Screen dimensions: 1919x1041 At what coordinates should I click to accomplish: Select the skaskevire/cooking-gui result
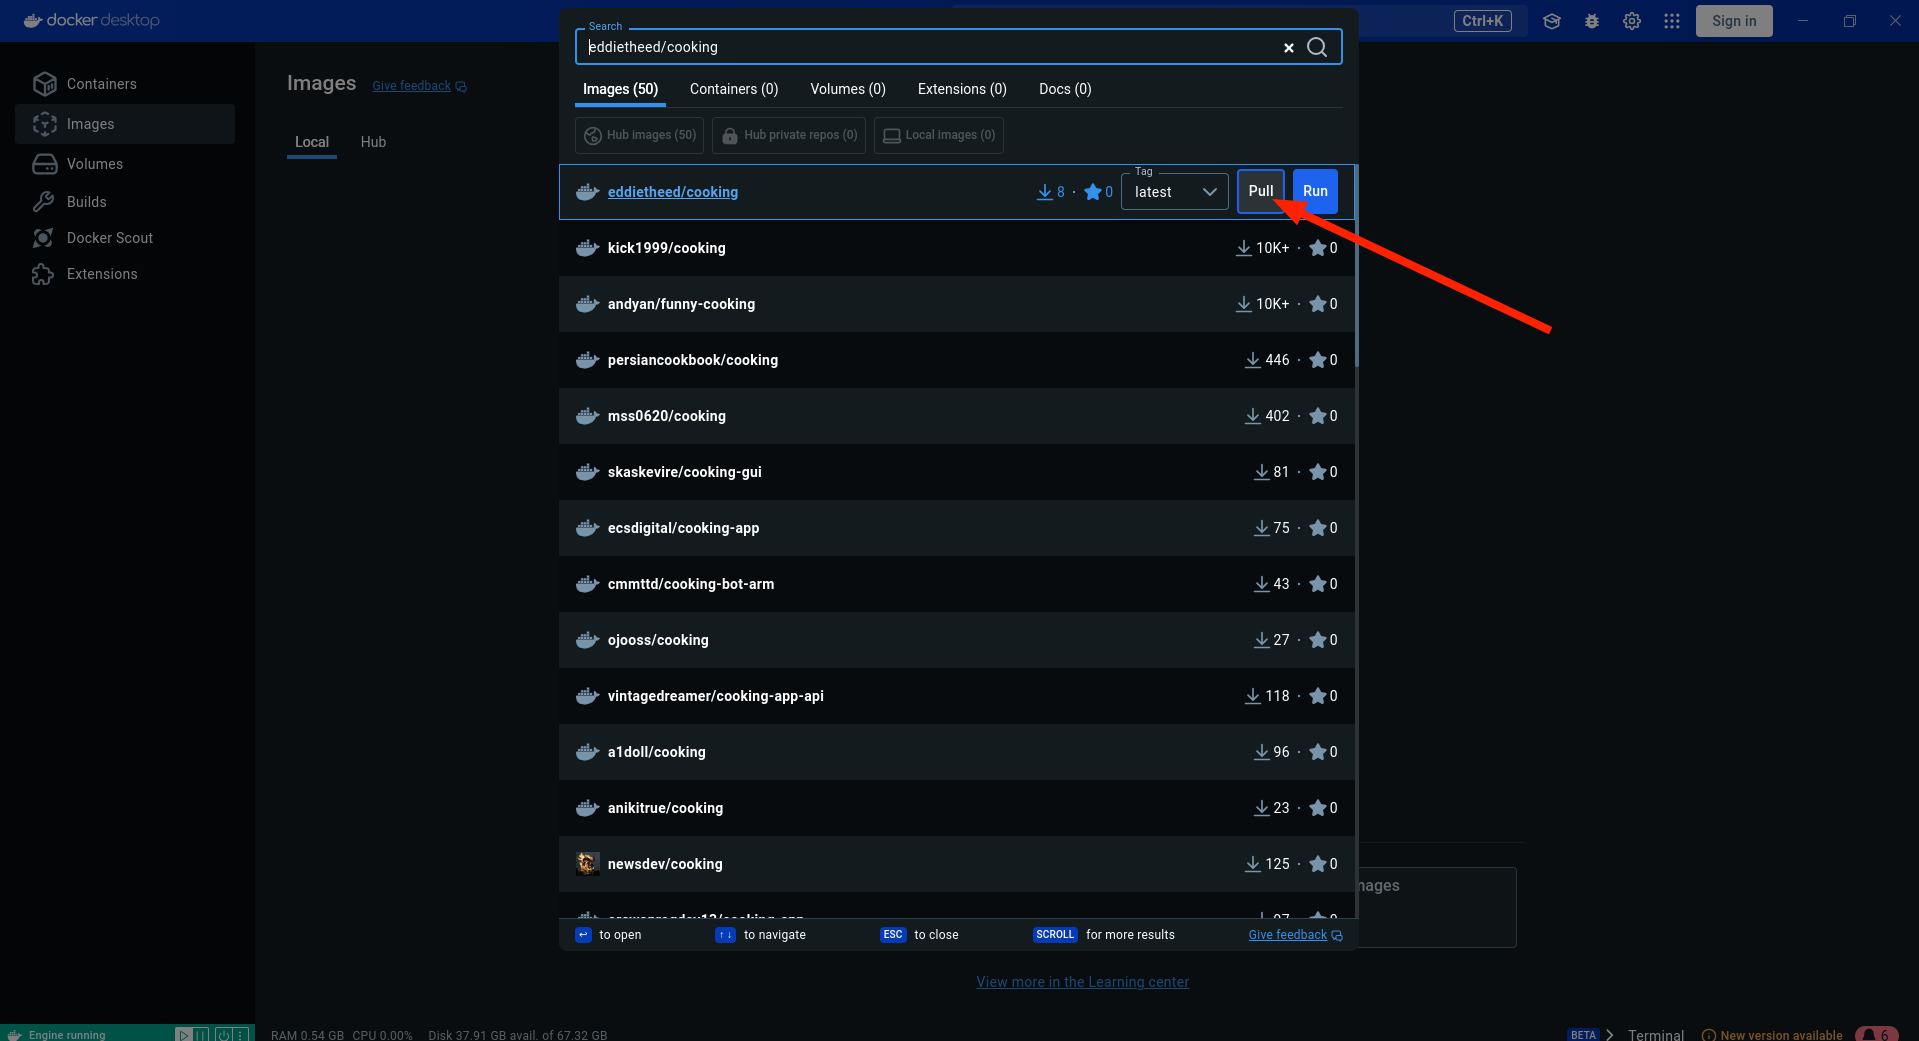click(x=957, y=472)
